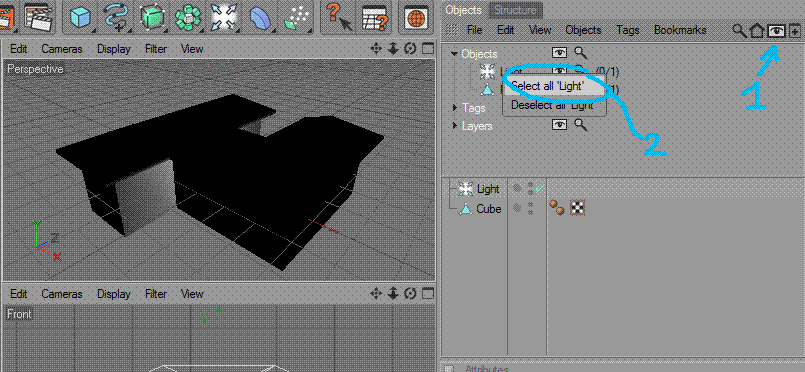Toggle the green enable checkmark on Light
The image size is (805, 372).
(540, 189)
